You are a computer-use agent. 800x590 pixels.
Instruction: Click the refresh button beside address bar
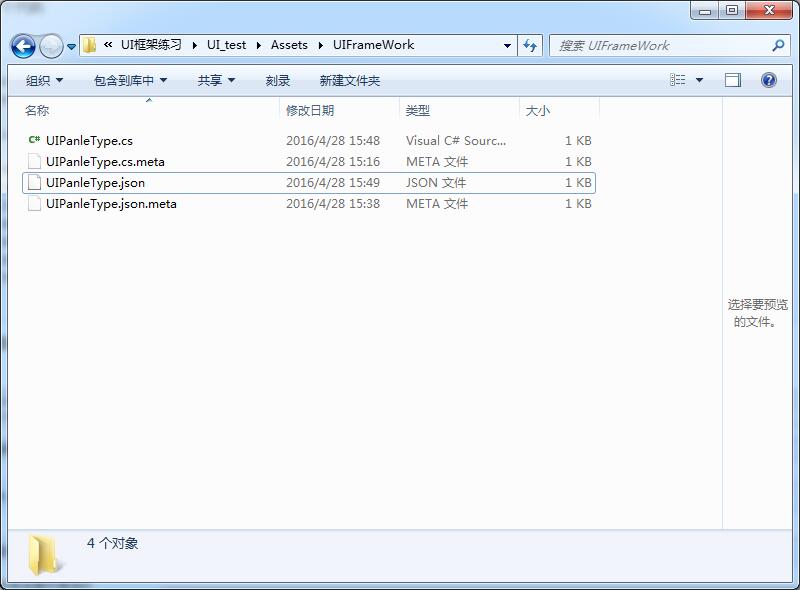[x=530, y=46]
